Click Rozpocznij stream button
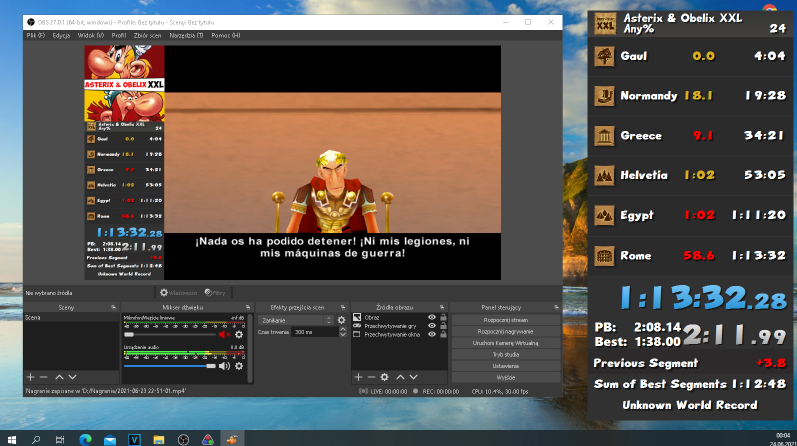 pos(506,320)
